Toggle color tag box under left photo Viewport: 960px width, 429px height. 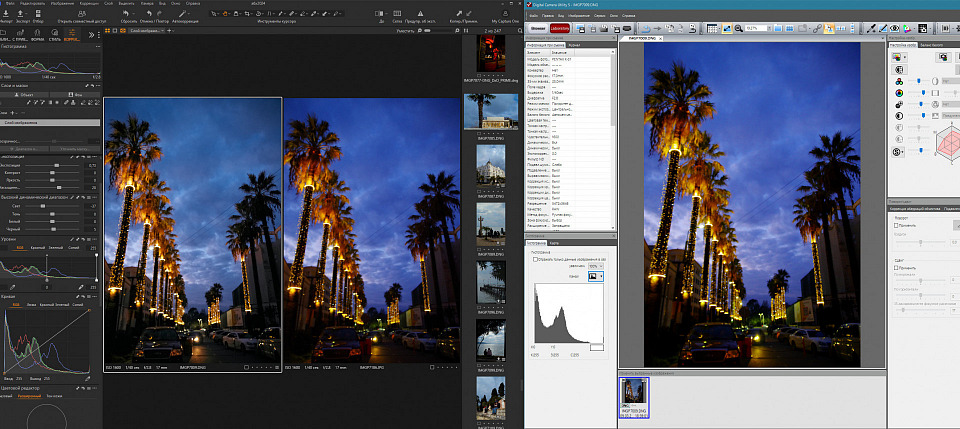tap(246, 367)
